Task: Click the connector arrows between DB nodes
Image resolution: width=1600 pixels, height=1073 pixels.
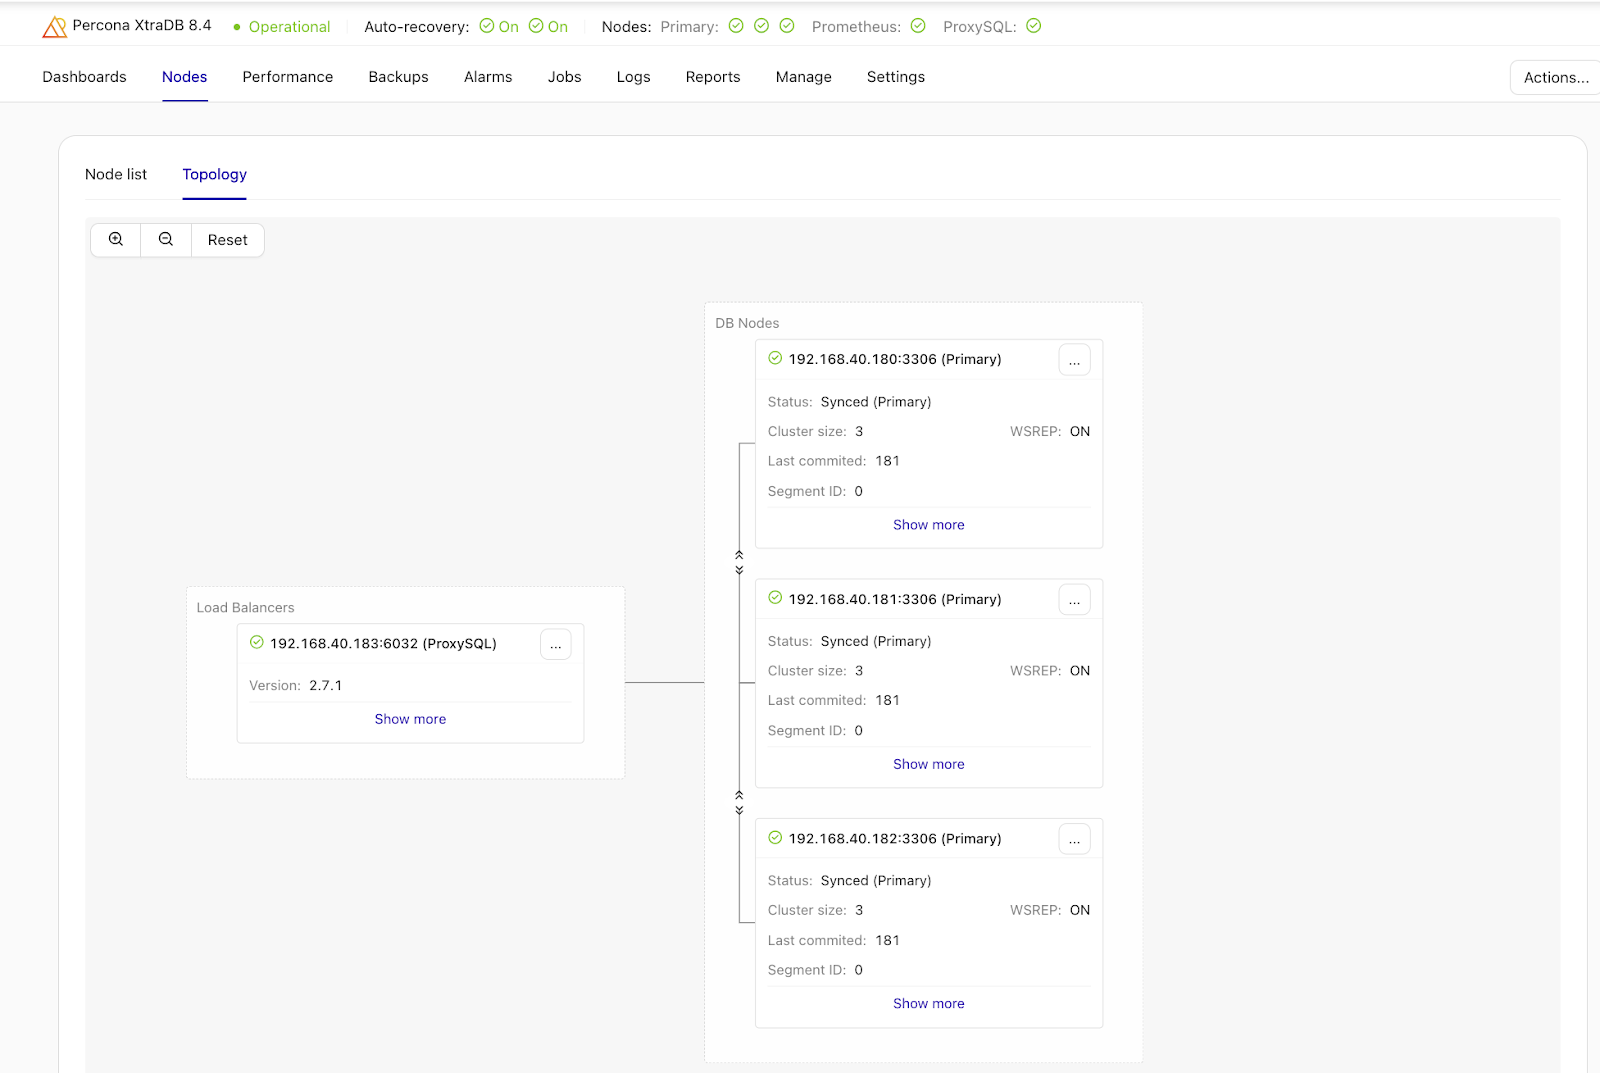Action: [740, 561]
